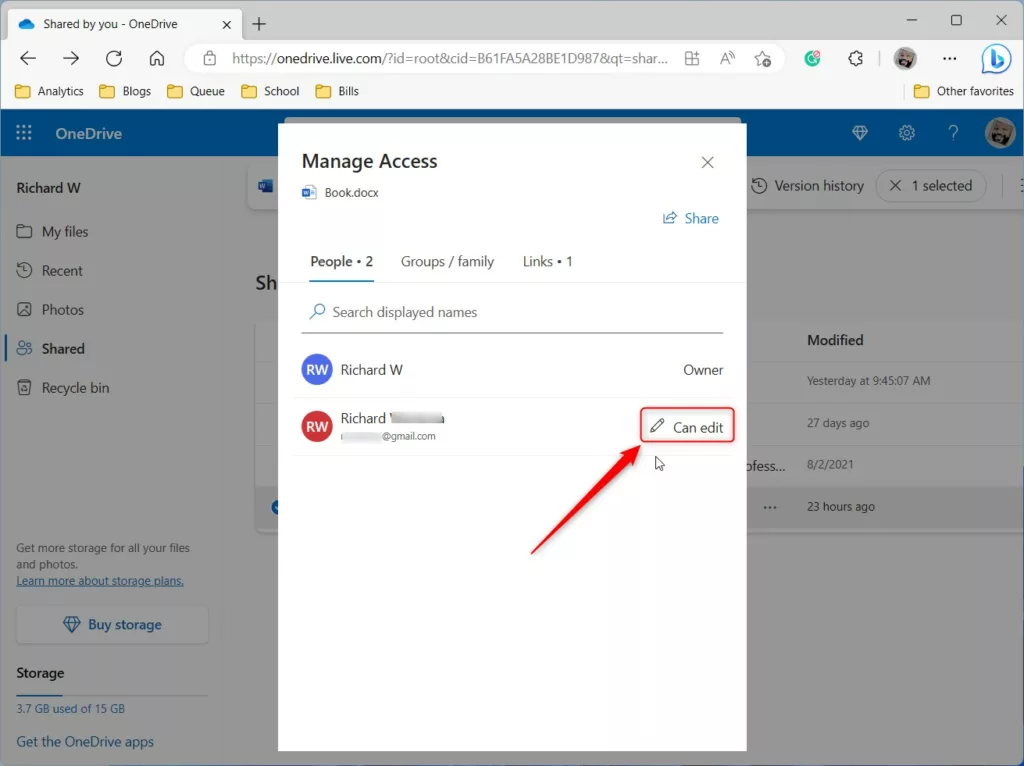The width and height of the screenshot is (1024, 766).
Task: Open the three dots menu on selected row
Action: coord(770,507)
